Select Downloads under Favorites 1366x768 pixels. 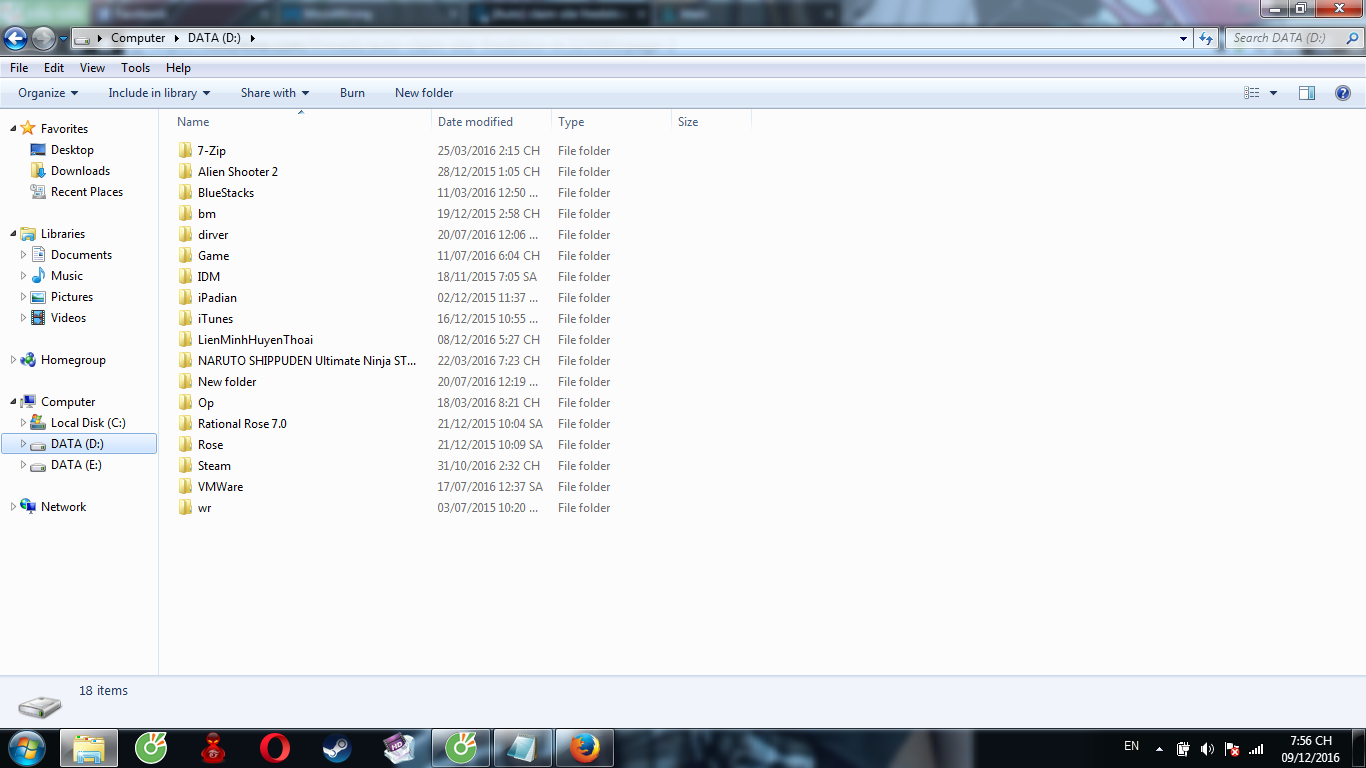pos(80,171)
